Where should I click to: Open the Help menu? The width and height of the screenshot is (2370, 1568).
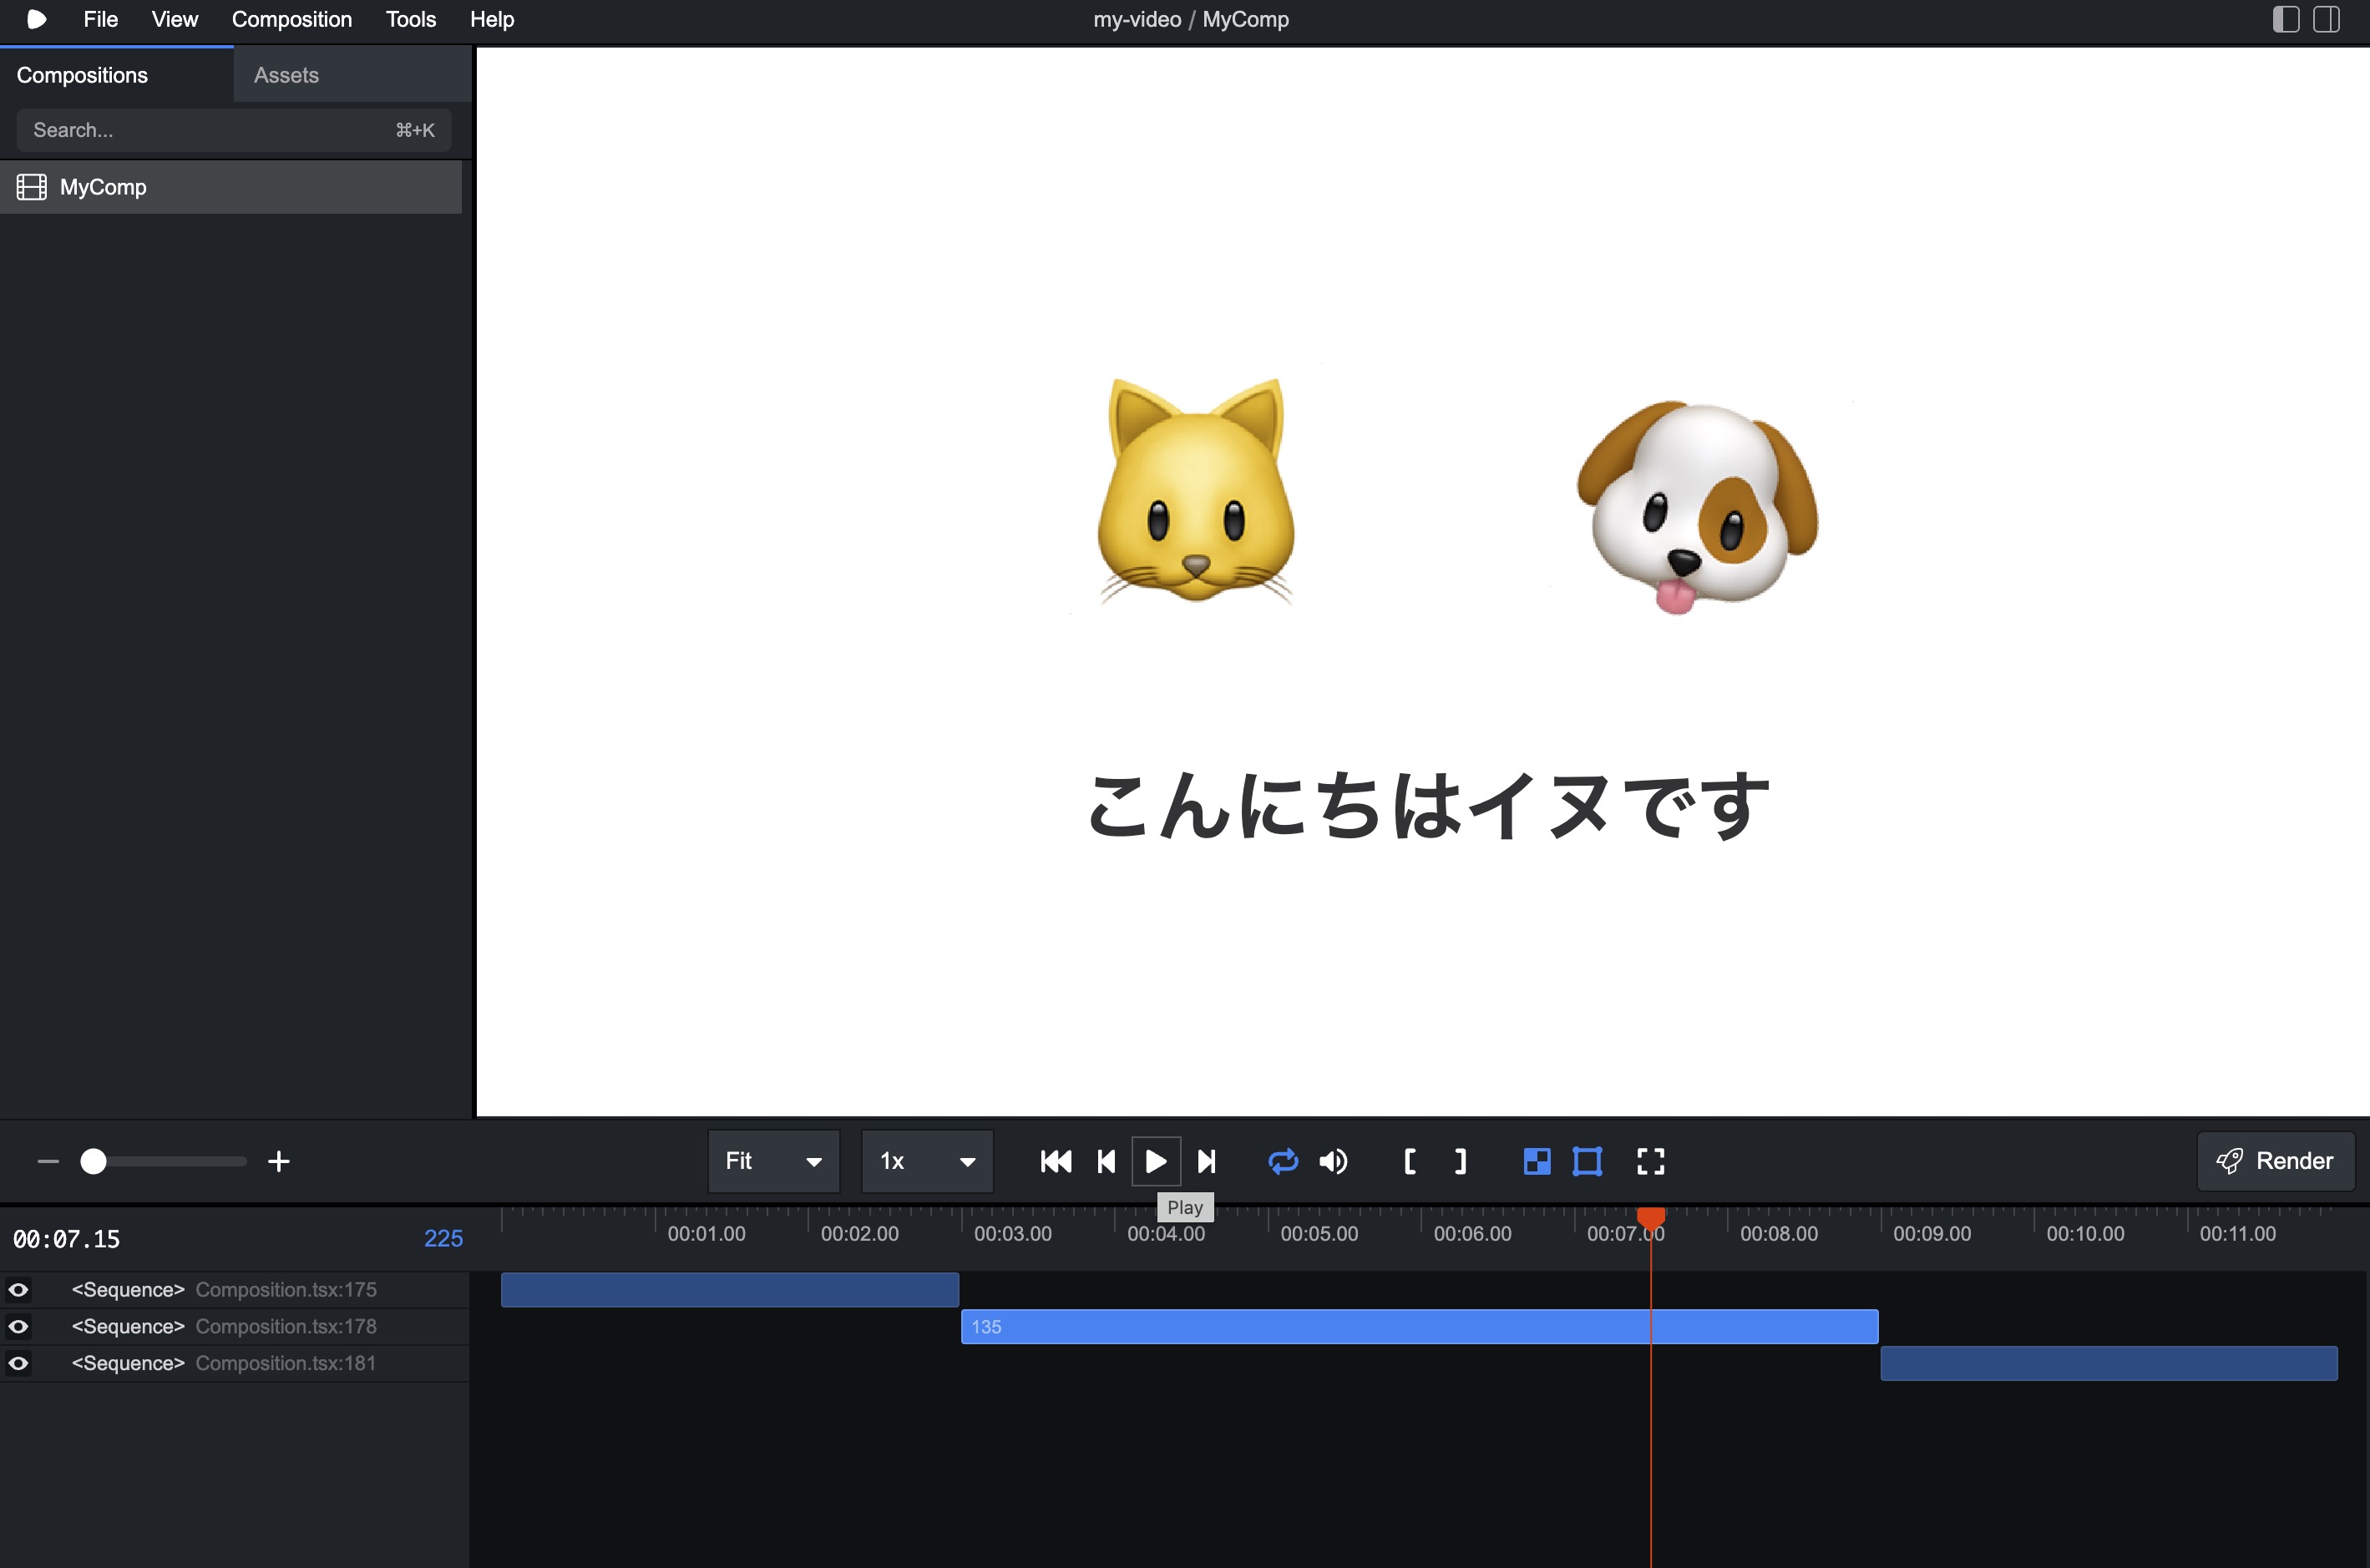point(492,19)
